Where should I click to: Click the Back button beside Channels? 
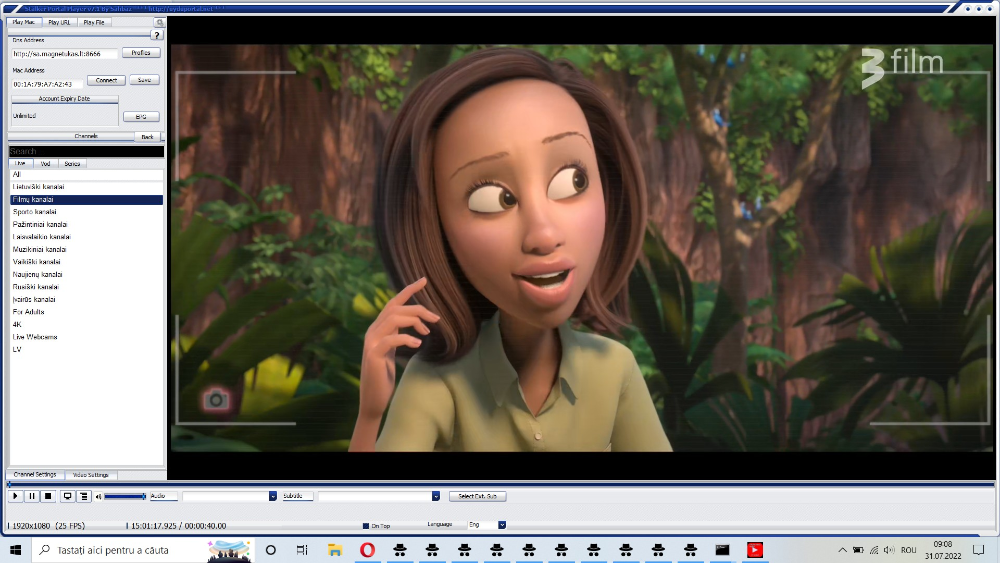pyautogui.click(x=147, y=137)
